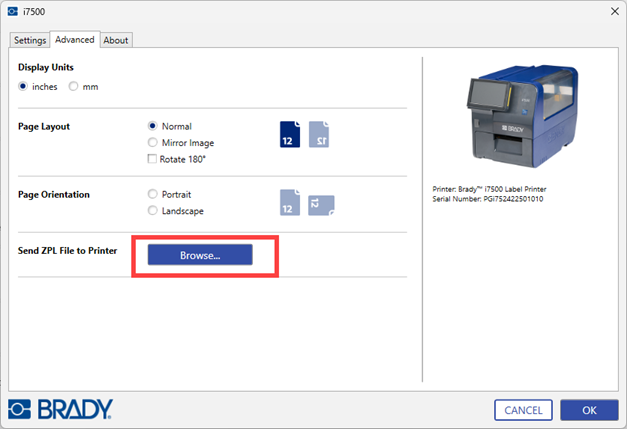Select the Advanced tab
Screen dimensions: 627x429
[75, 40]
